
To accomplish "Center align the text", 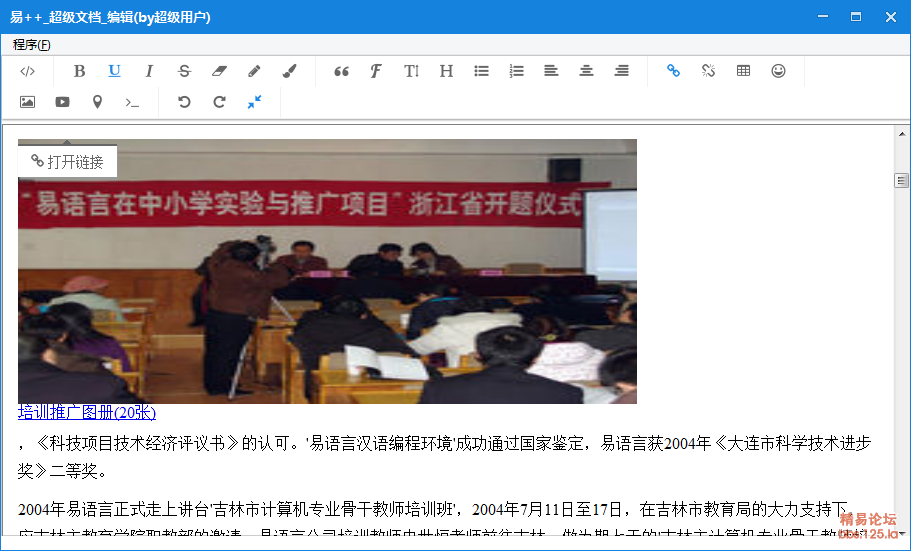I will tap(586, 71).
